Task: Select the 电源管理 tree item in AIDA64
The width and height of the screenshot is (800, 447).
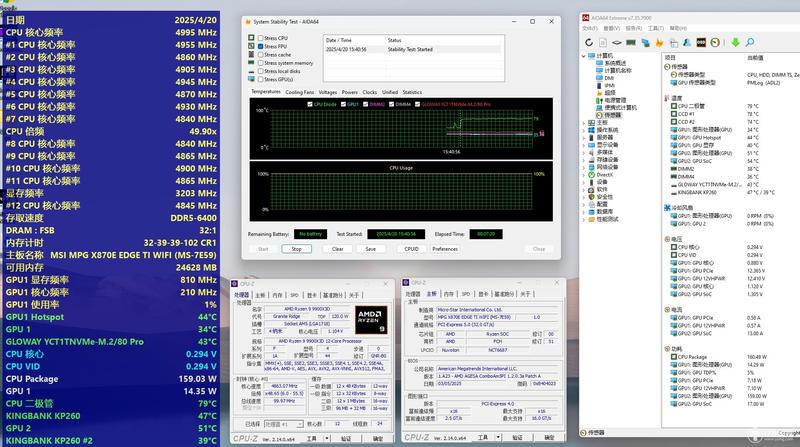Action: tap(615, 101)
